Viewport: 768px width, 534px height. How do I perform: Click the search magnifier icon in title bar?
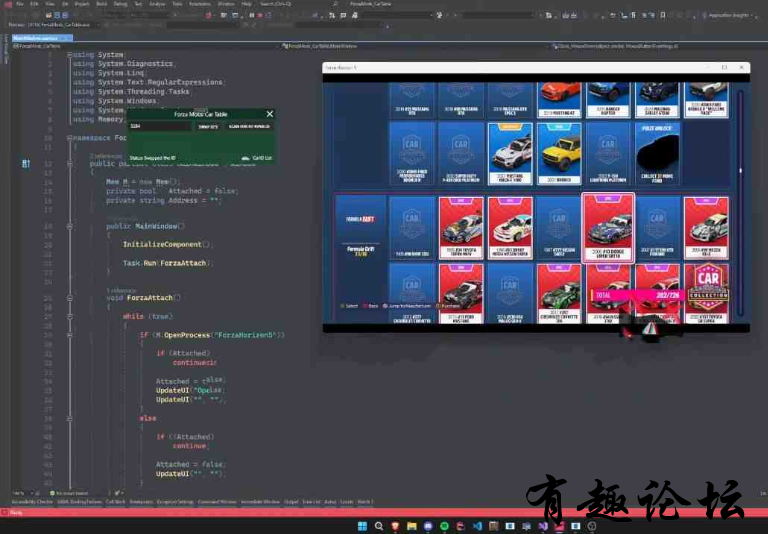tap(335, 4)
